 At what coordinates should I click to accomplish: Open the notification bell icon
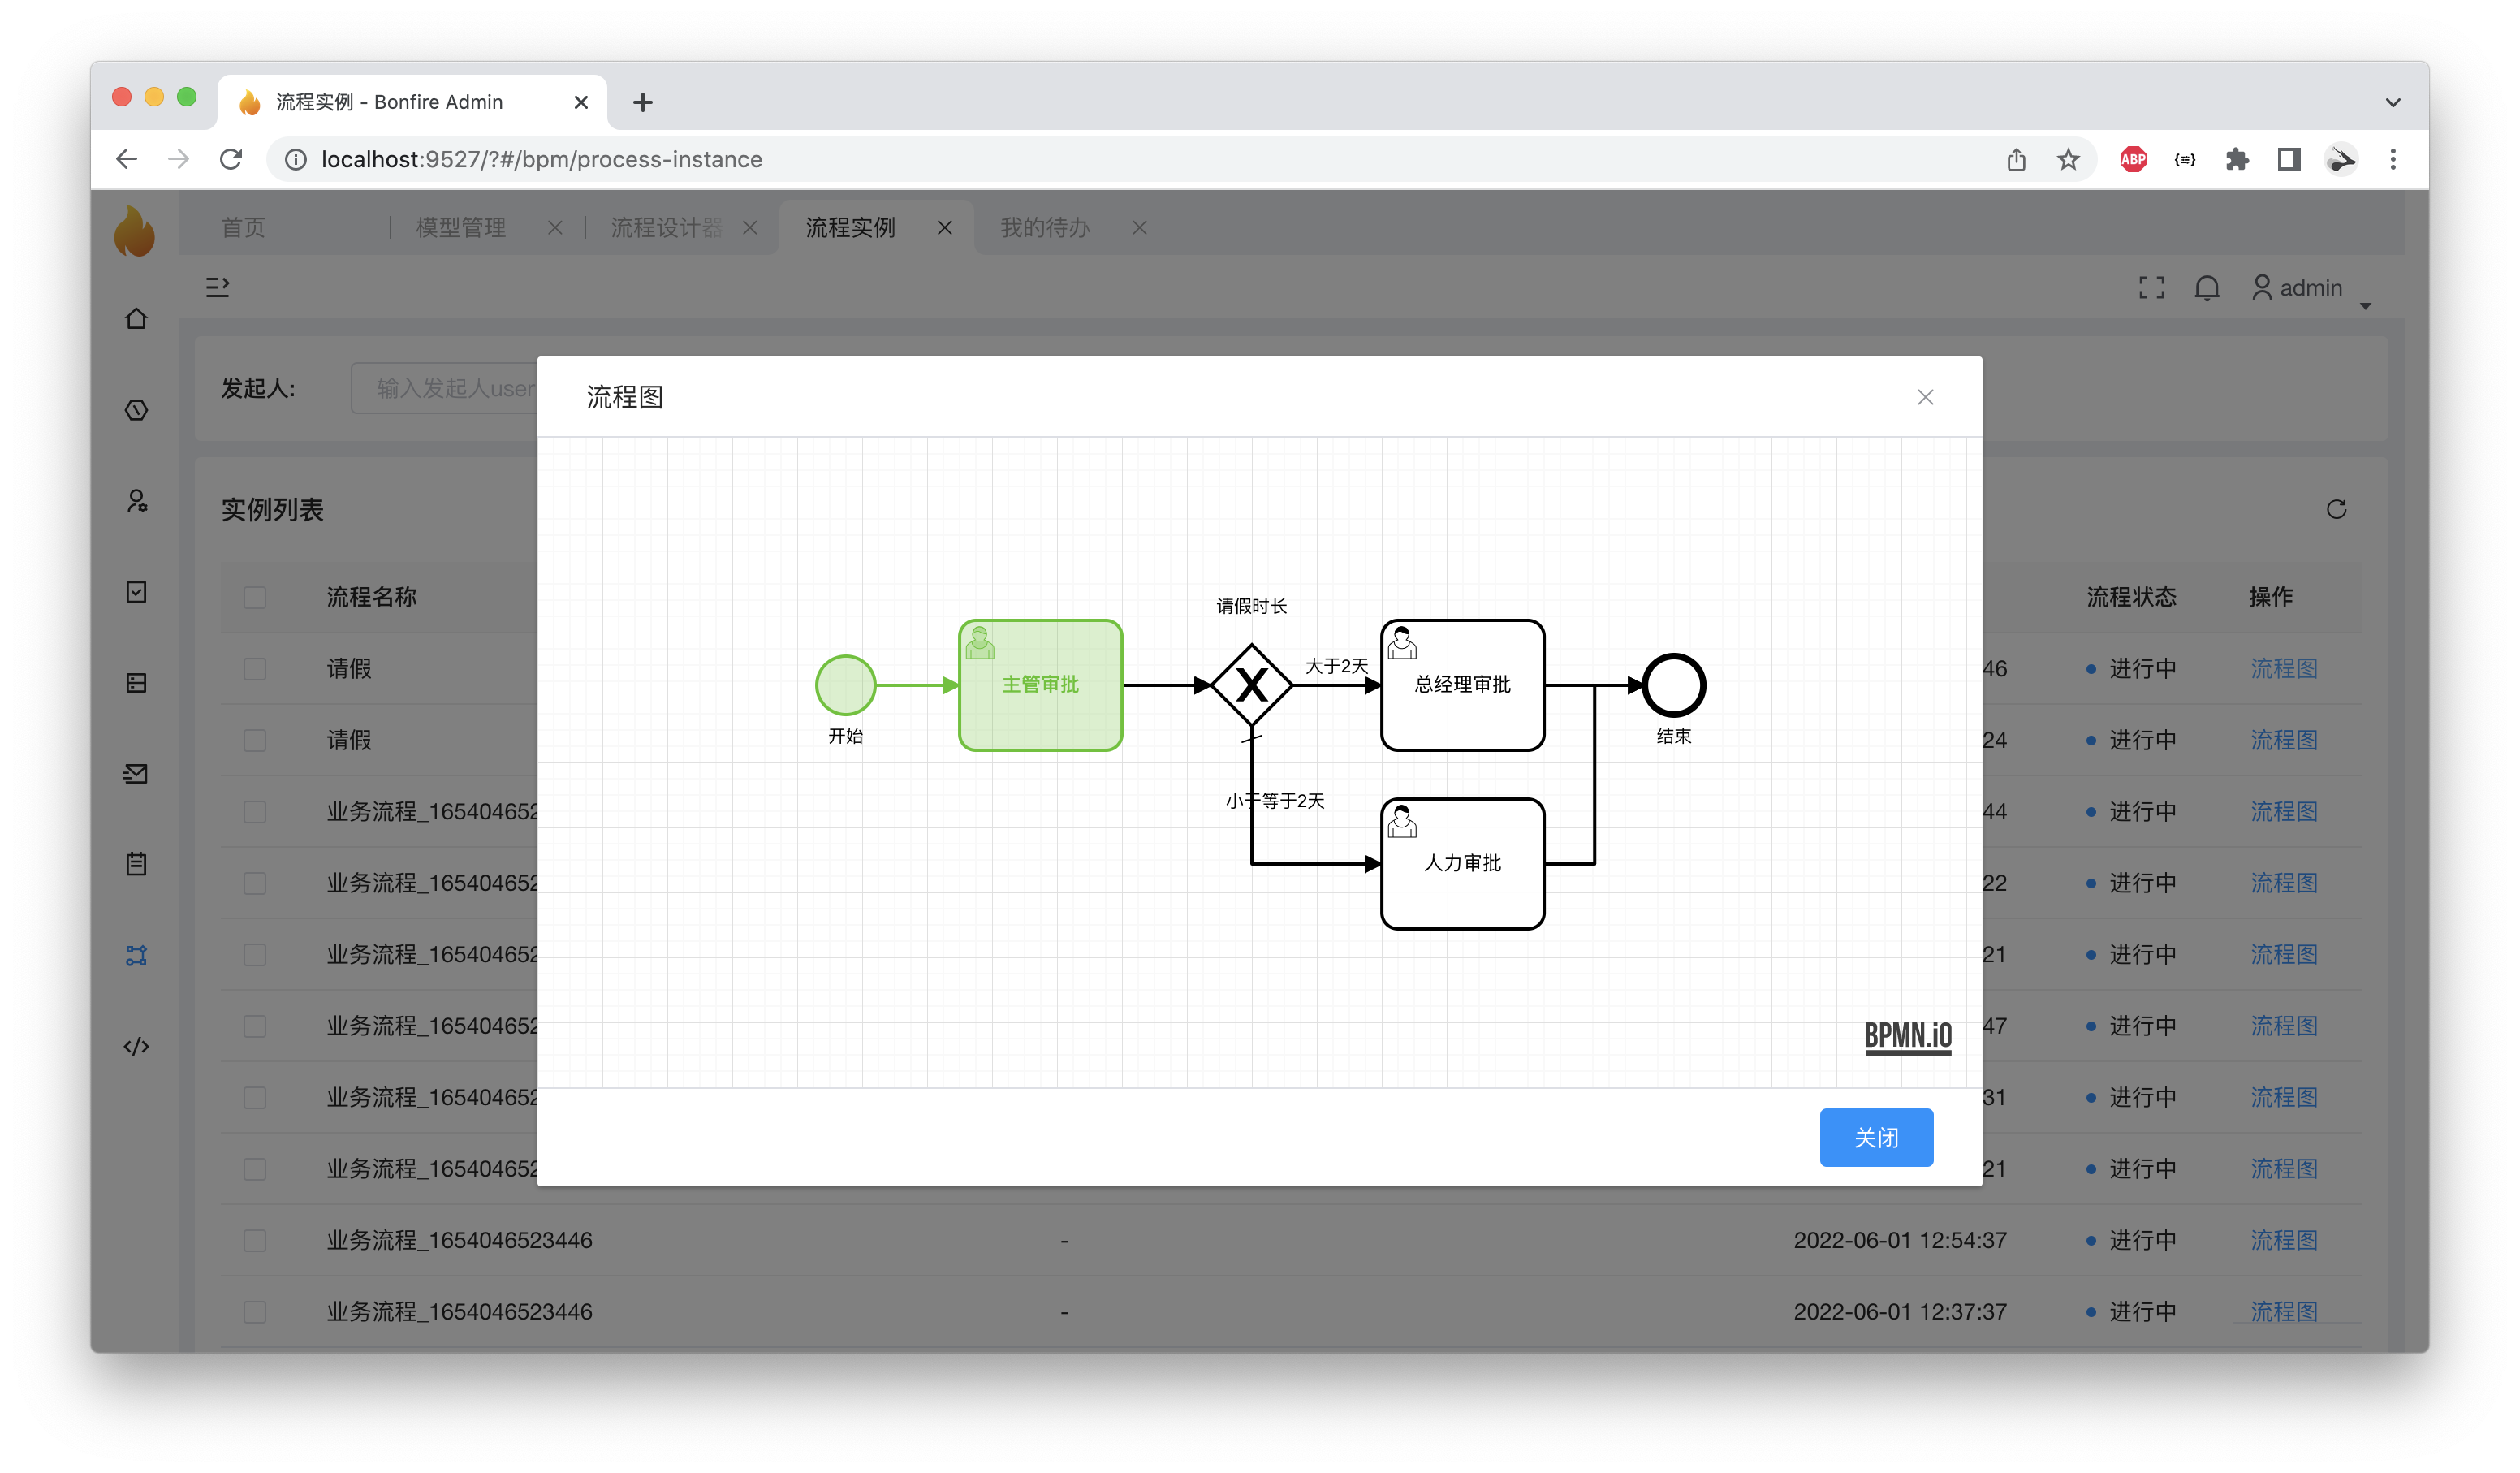[2206, 288]
